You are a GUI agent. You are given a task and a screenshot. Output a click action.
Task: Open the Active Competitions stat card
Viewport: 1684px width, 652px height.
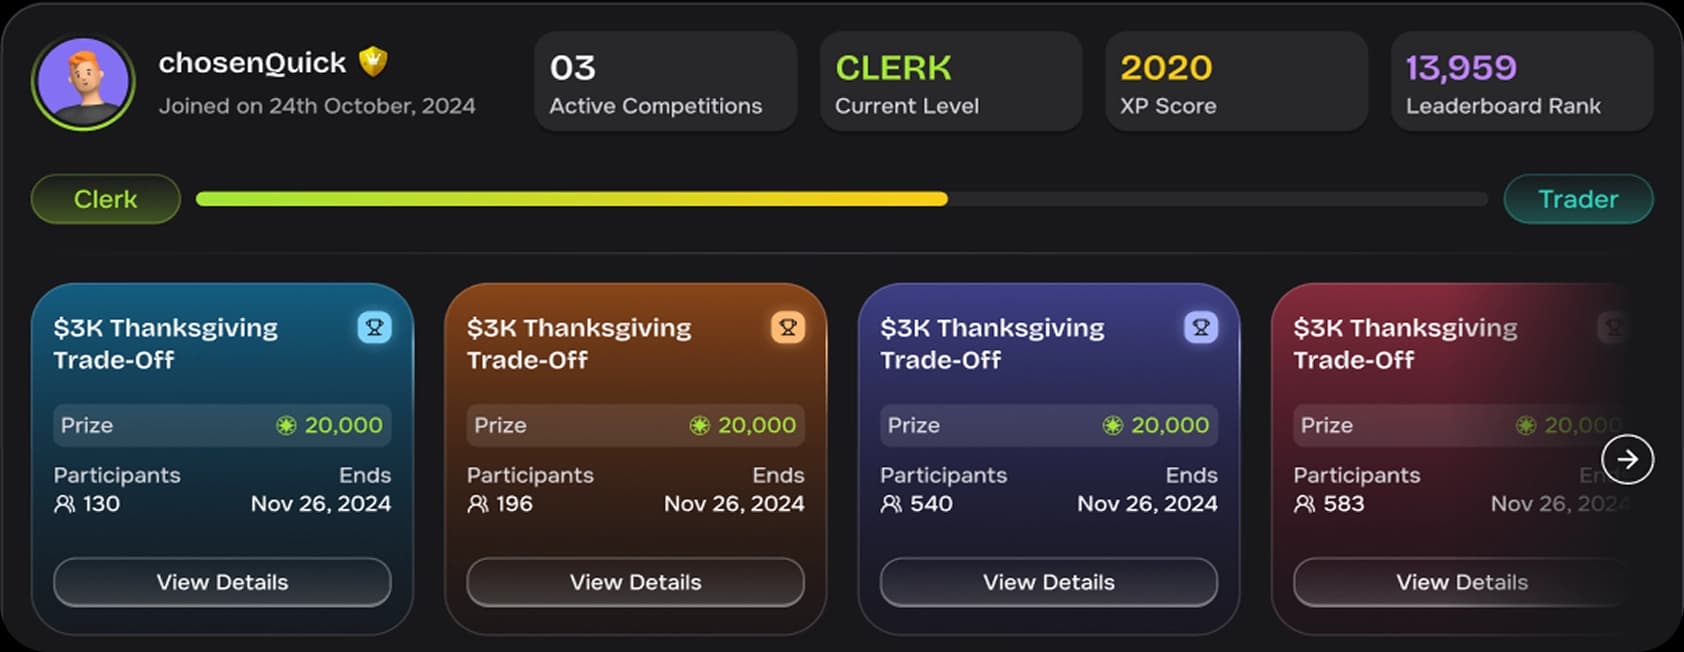tap(665, 82)
